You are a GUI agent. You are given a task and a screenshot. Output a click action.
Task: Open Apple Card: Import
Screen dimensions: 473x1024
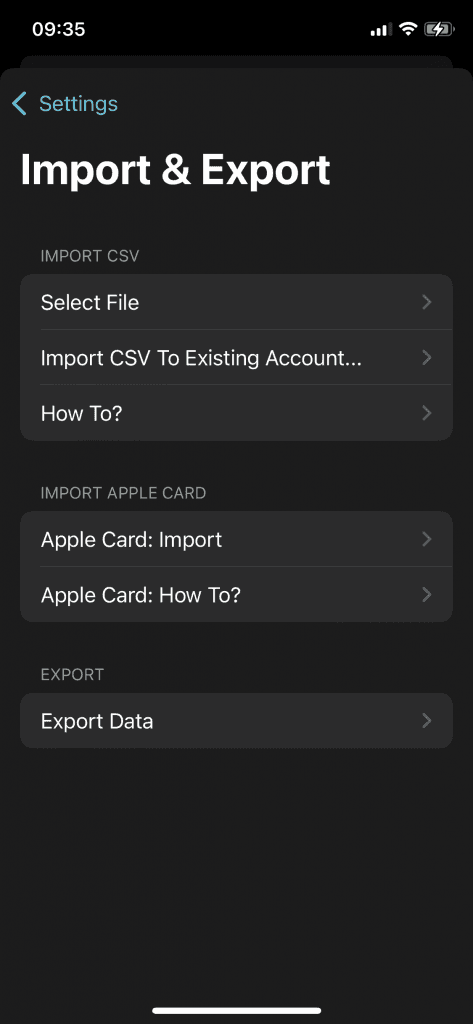pos(236,539)
